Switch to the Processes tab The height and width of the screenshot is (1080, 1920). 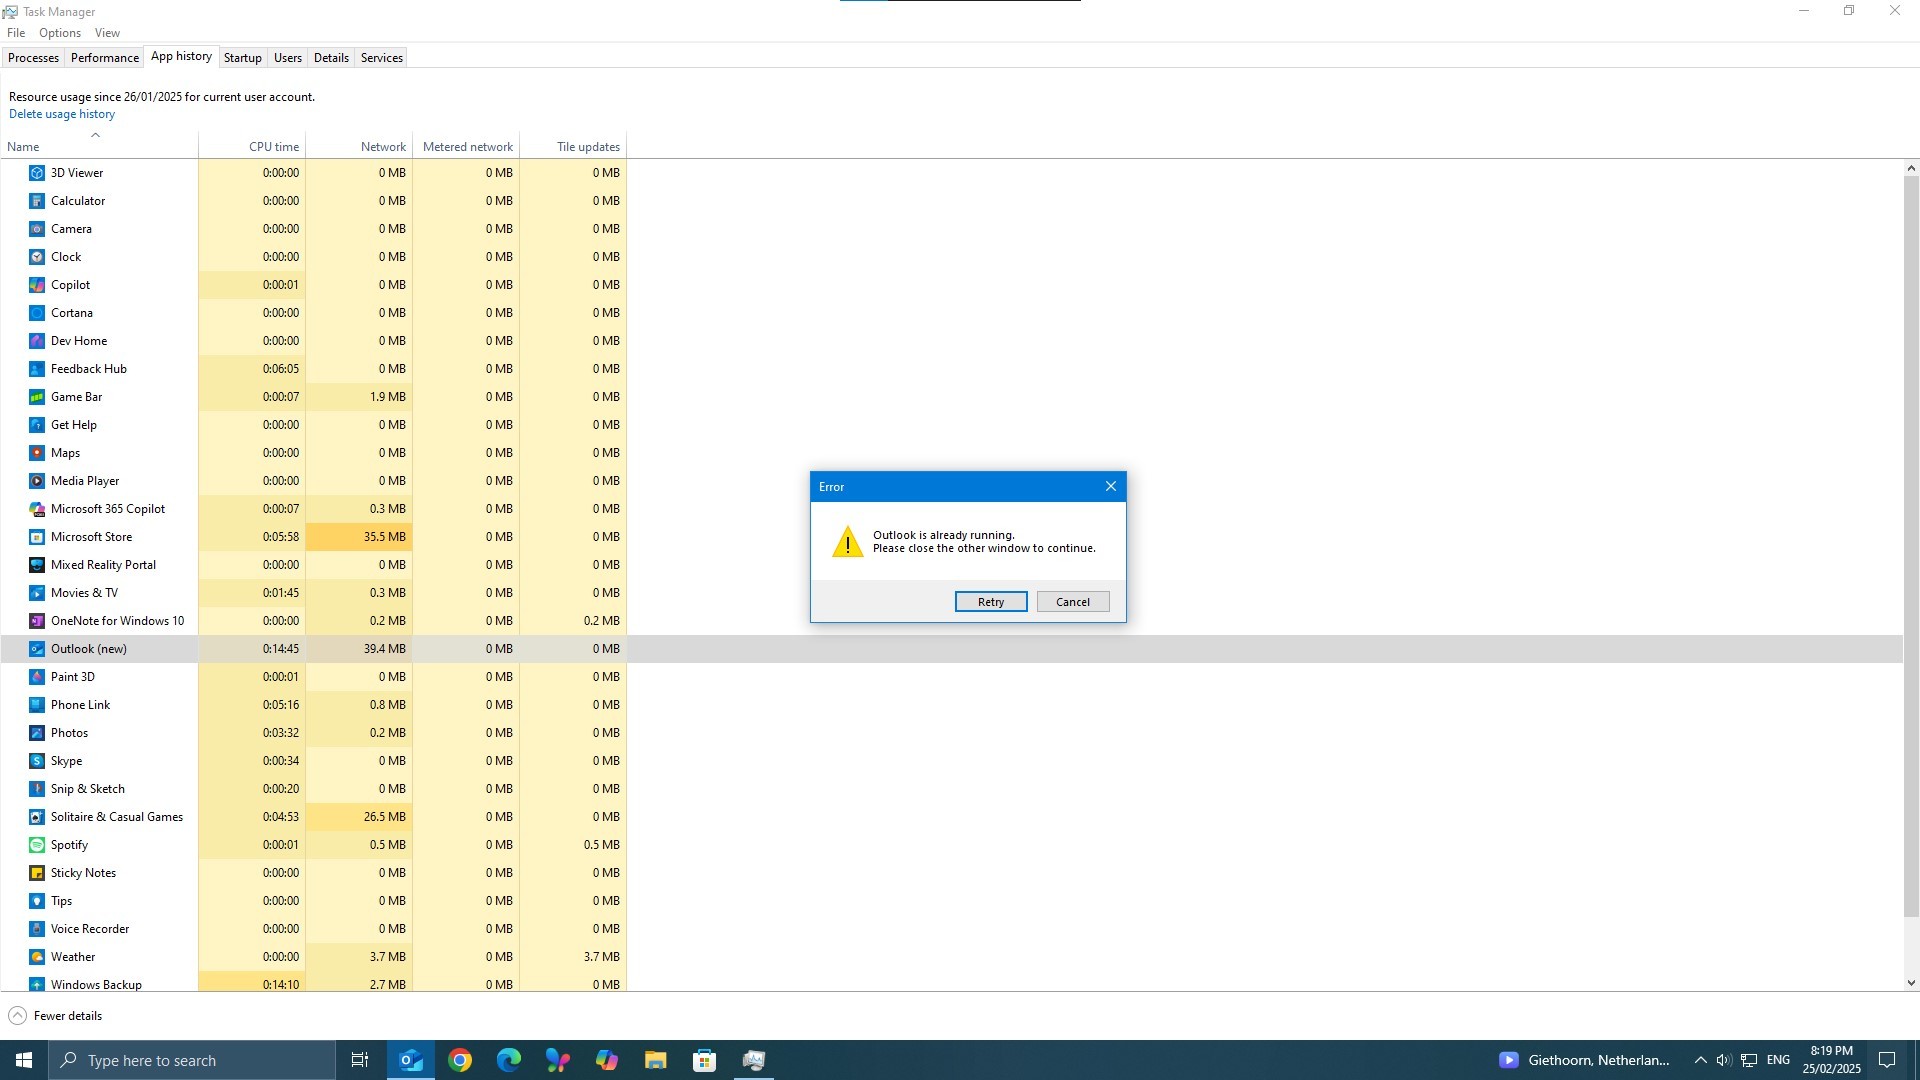pos(33,57)
